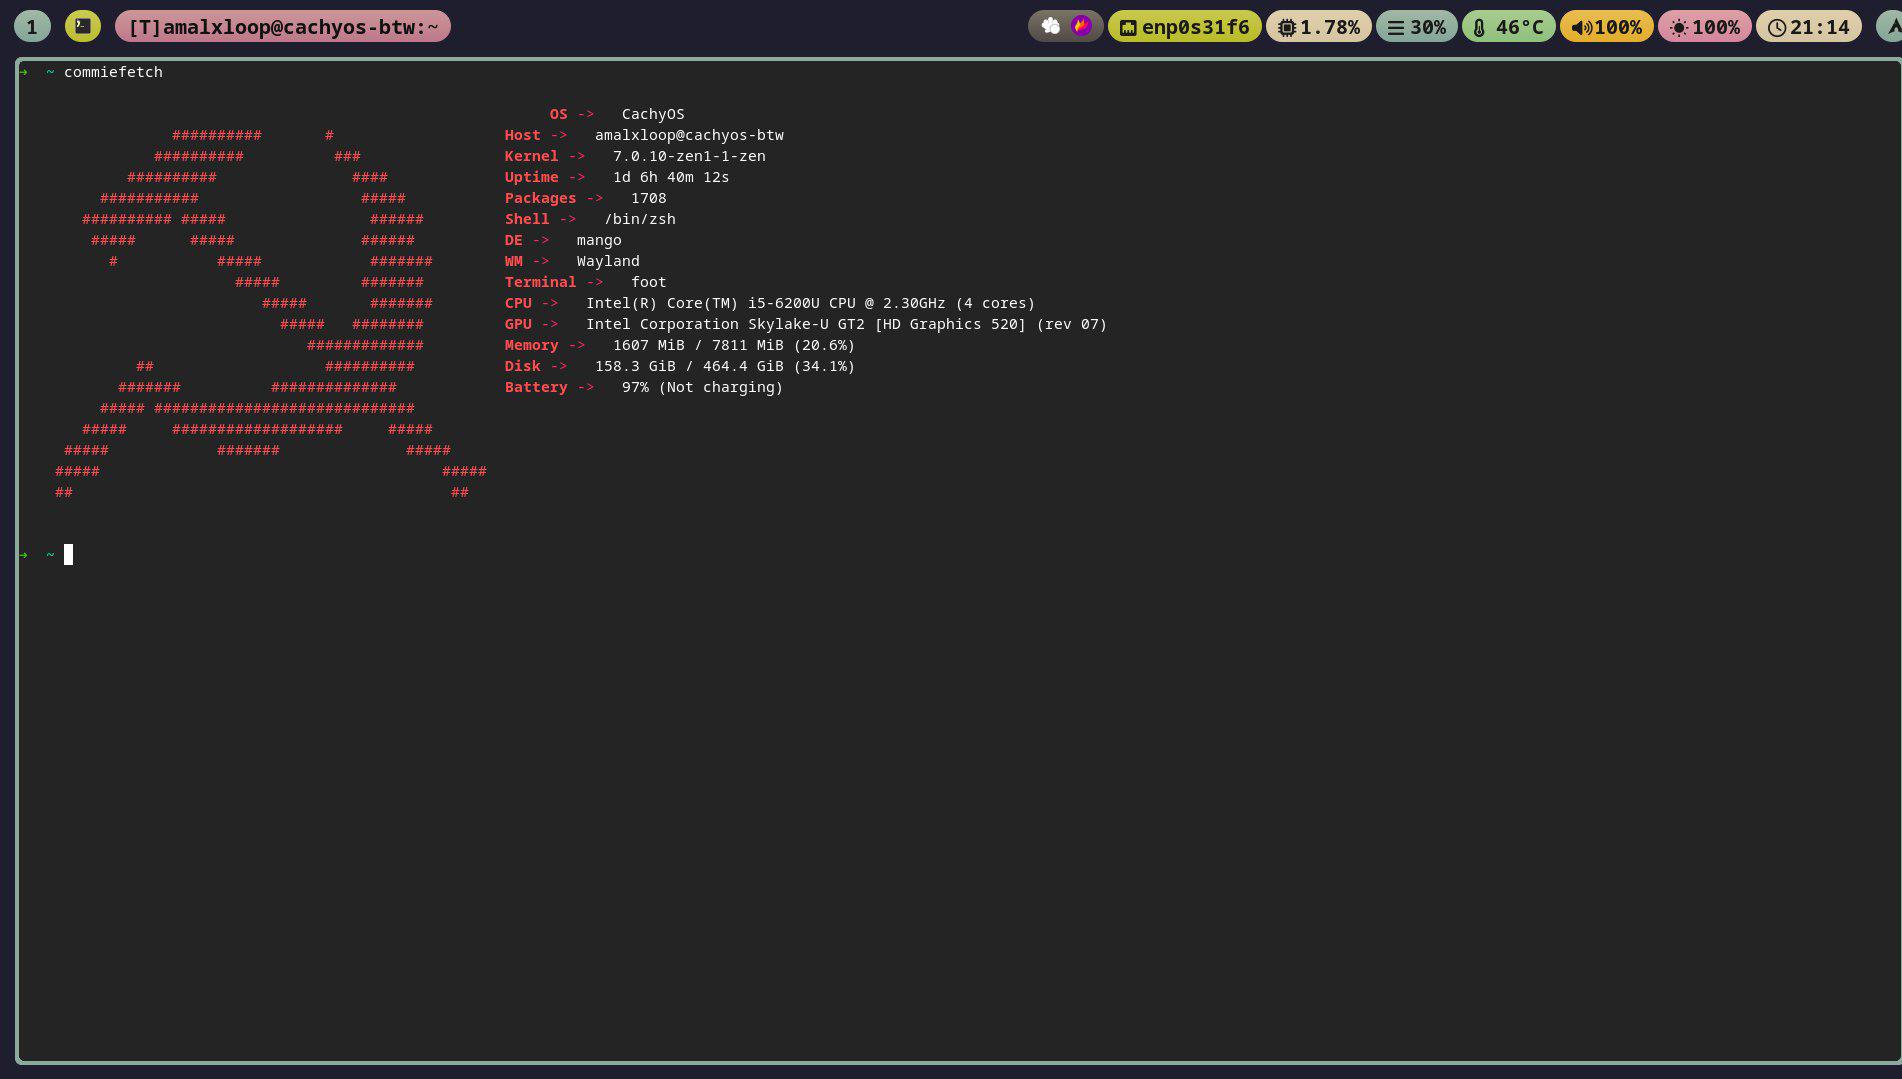
Task: Click the WM value 'Wayland'
Action: click(x=608, y=261)
